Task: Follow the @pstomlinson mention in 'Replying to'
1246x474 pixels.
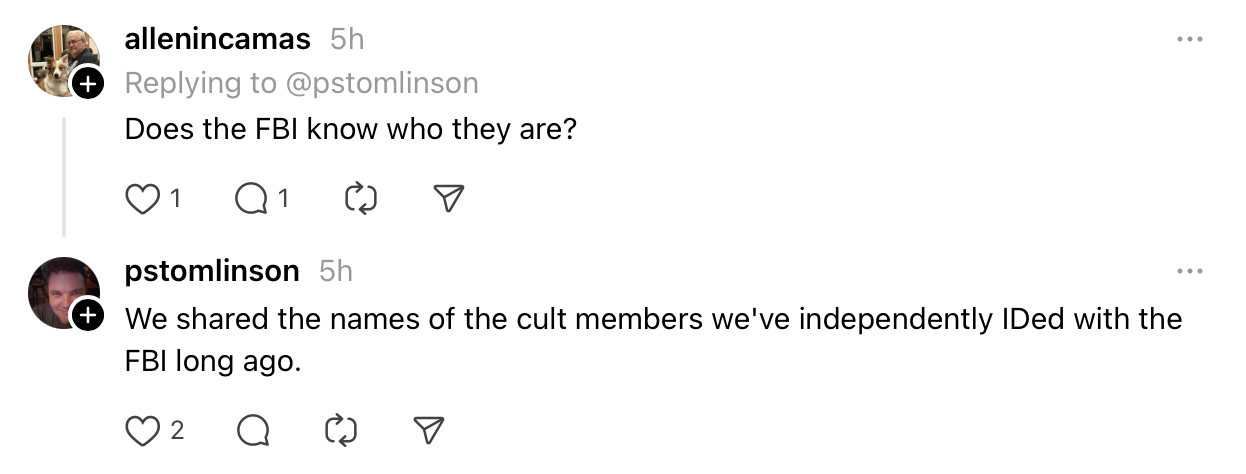Action: pos(382,83)
